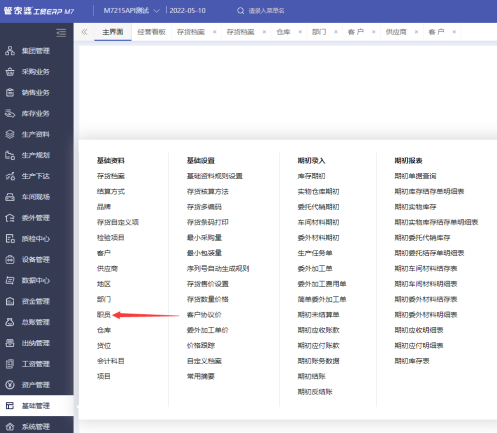
Task: Switch to the 供应商 tab
Action: pyautogui.click(x=396, y=32)
